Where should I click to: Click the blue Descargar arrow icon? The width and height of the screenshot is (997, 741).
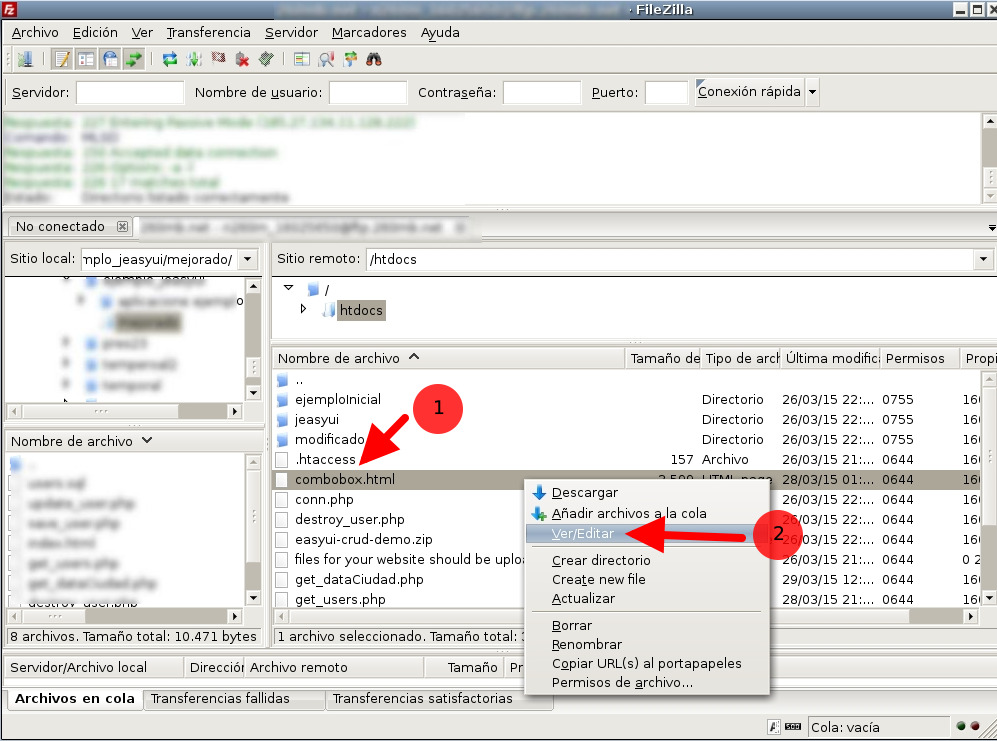539,492
